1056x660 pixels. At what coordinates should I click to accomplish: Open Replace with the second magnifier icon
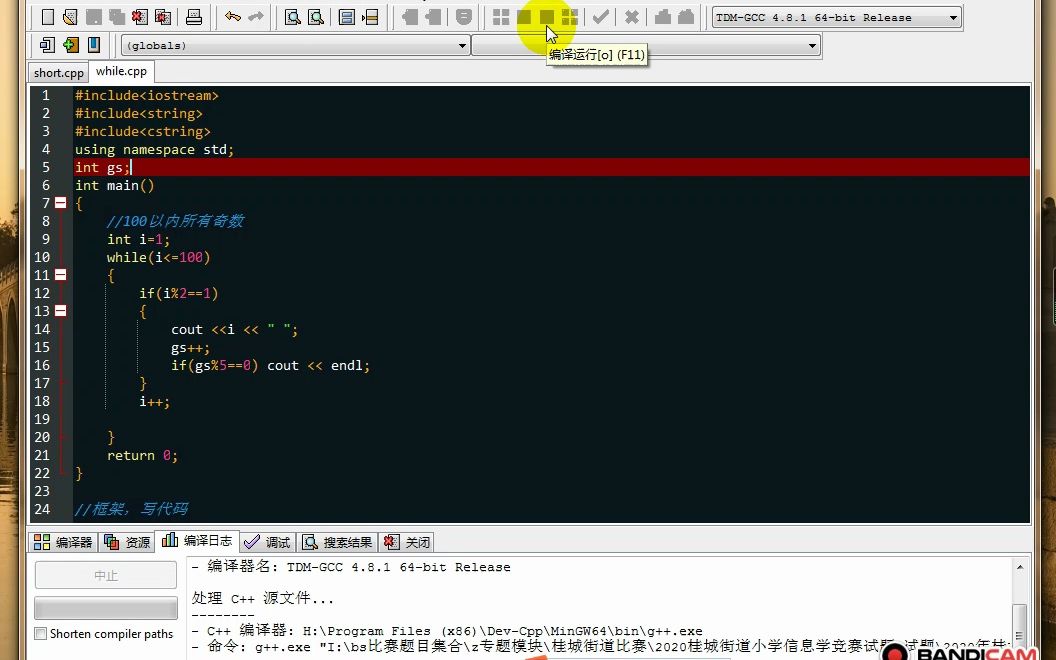point(315,17)
